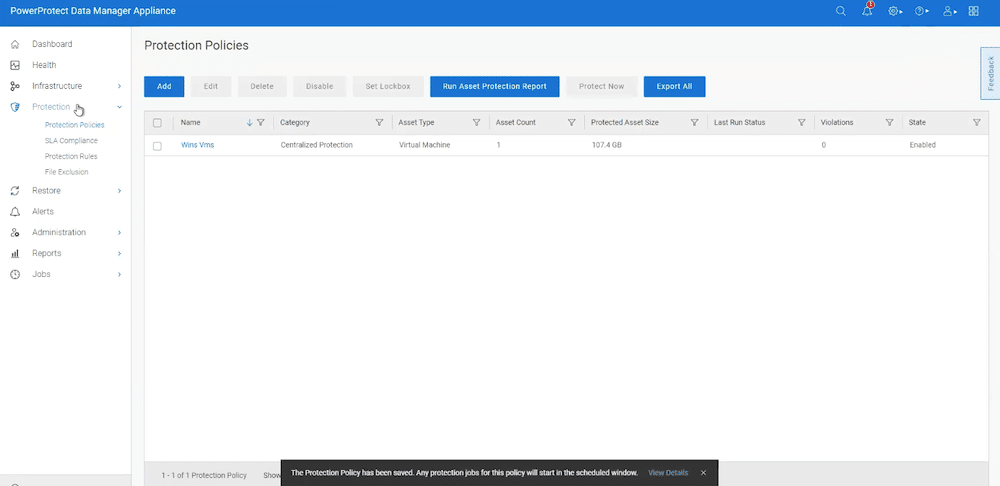Click the Set Lockbox button

(388, 87)
